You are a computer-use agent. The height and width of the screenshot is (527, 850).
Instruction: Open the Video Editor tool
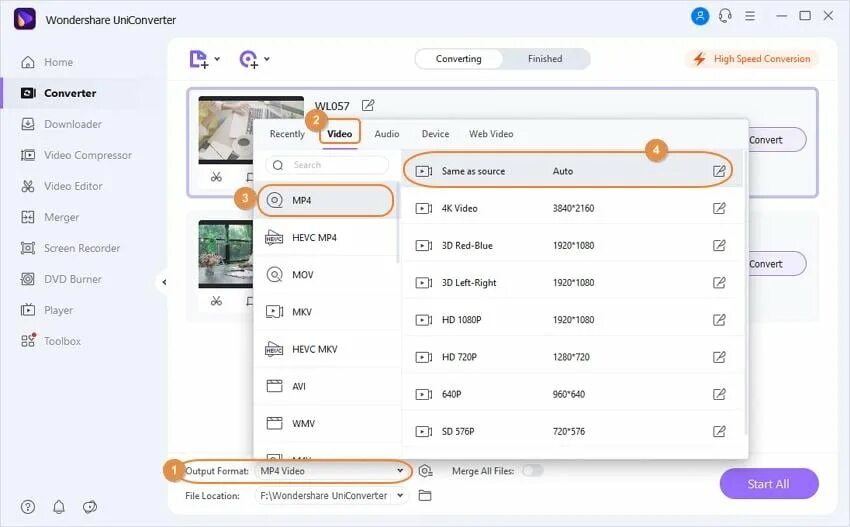[x=62, y=186]
